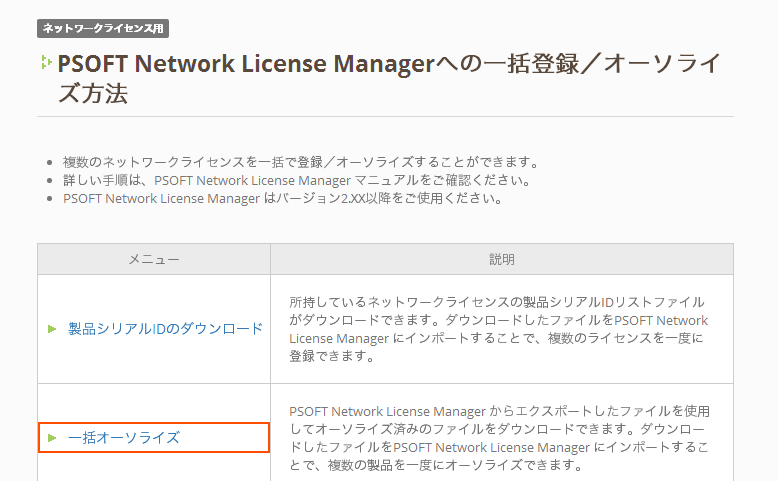This screenshot has width=778, height=481.
Task: Click the first bullet point dot marker
Action: pos(50,163)
